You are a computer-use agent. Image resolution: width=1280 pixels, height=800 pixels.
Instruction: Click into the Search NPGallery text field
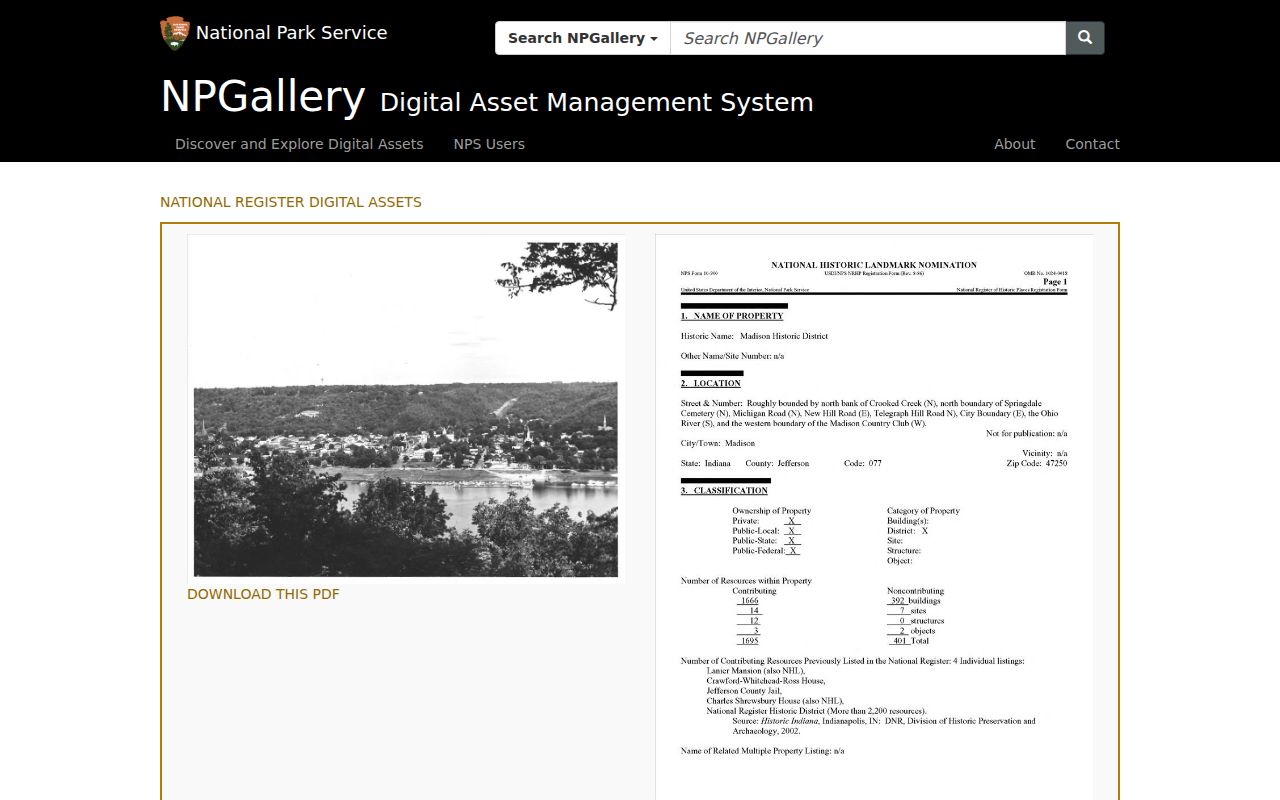tap(868, 38)
